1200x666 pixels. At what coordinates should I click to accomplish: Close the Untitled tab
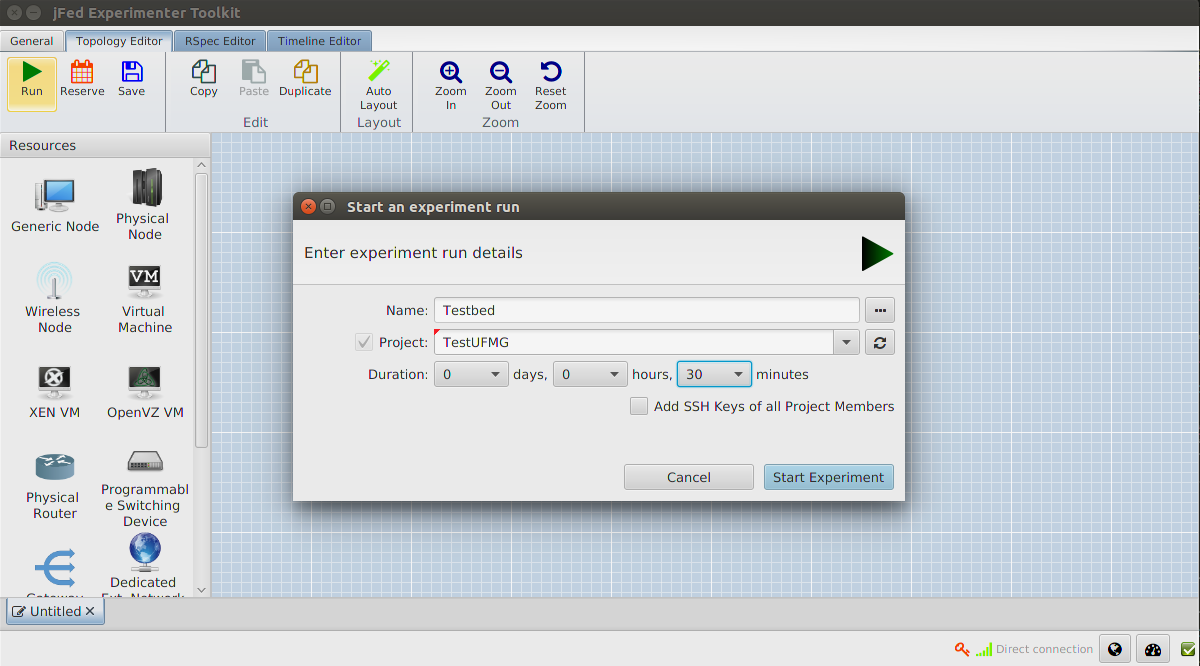point(90,611)
